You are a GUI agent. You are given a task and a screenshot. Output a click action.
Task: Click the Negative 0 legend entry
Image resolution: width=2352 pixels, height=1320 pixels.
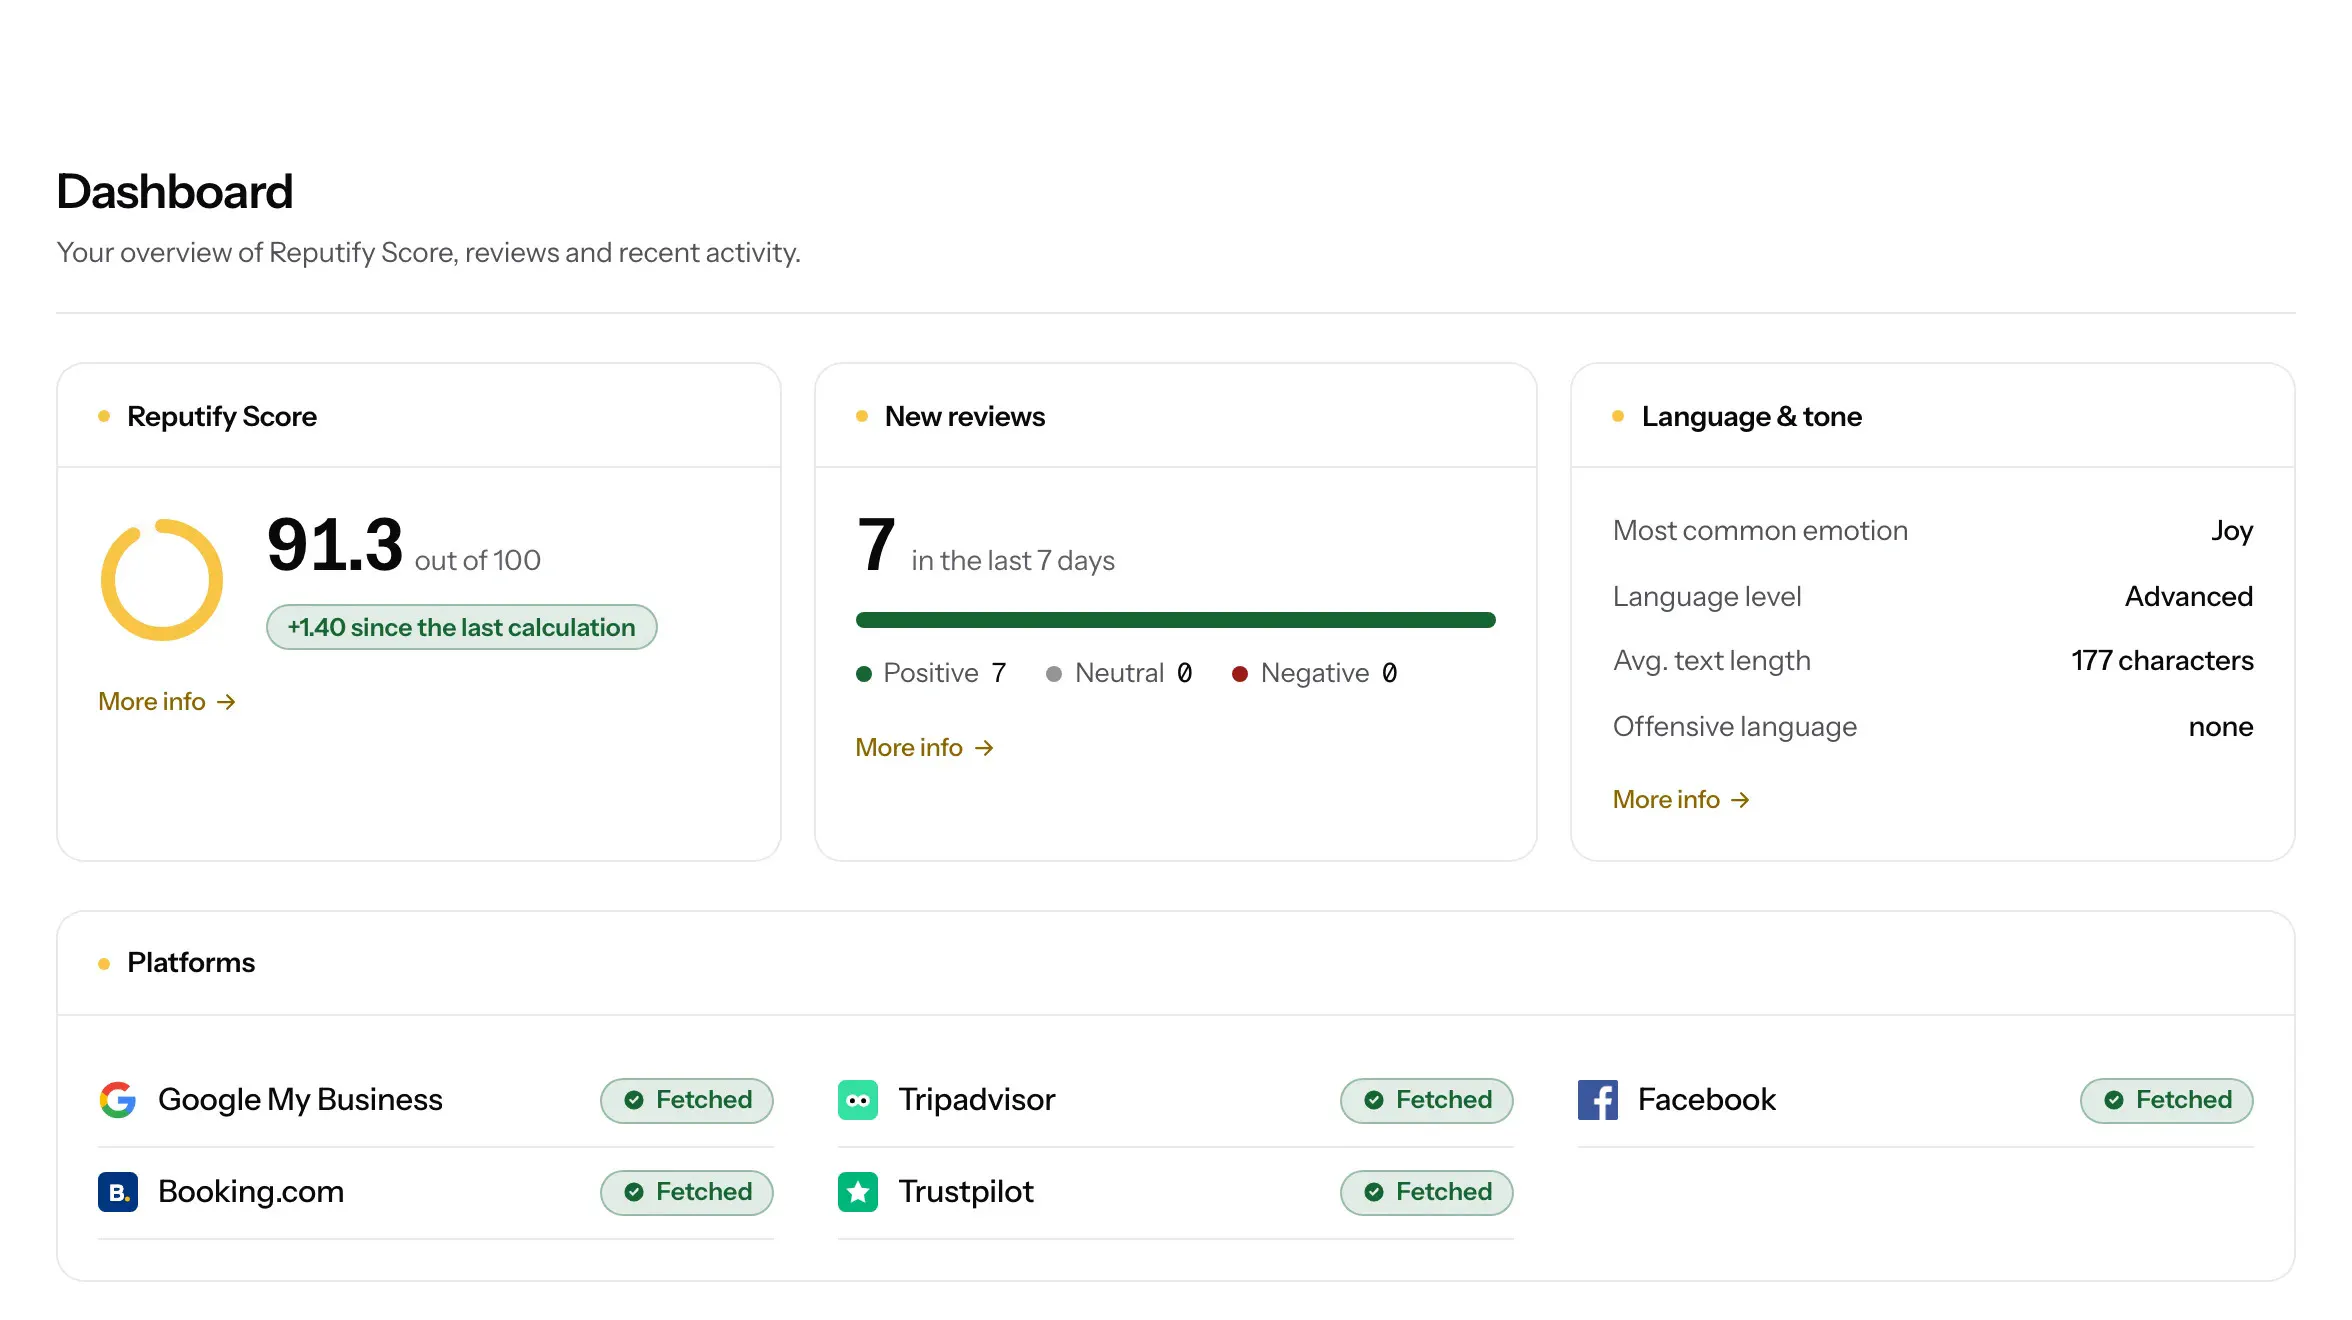pos(1315,673)
